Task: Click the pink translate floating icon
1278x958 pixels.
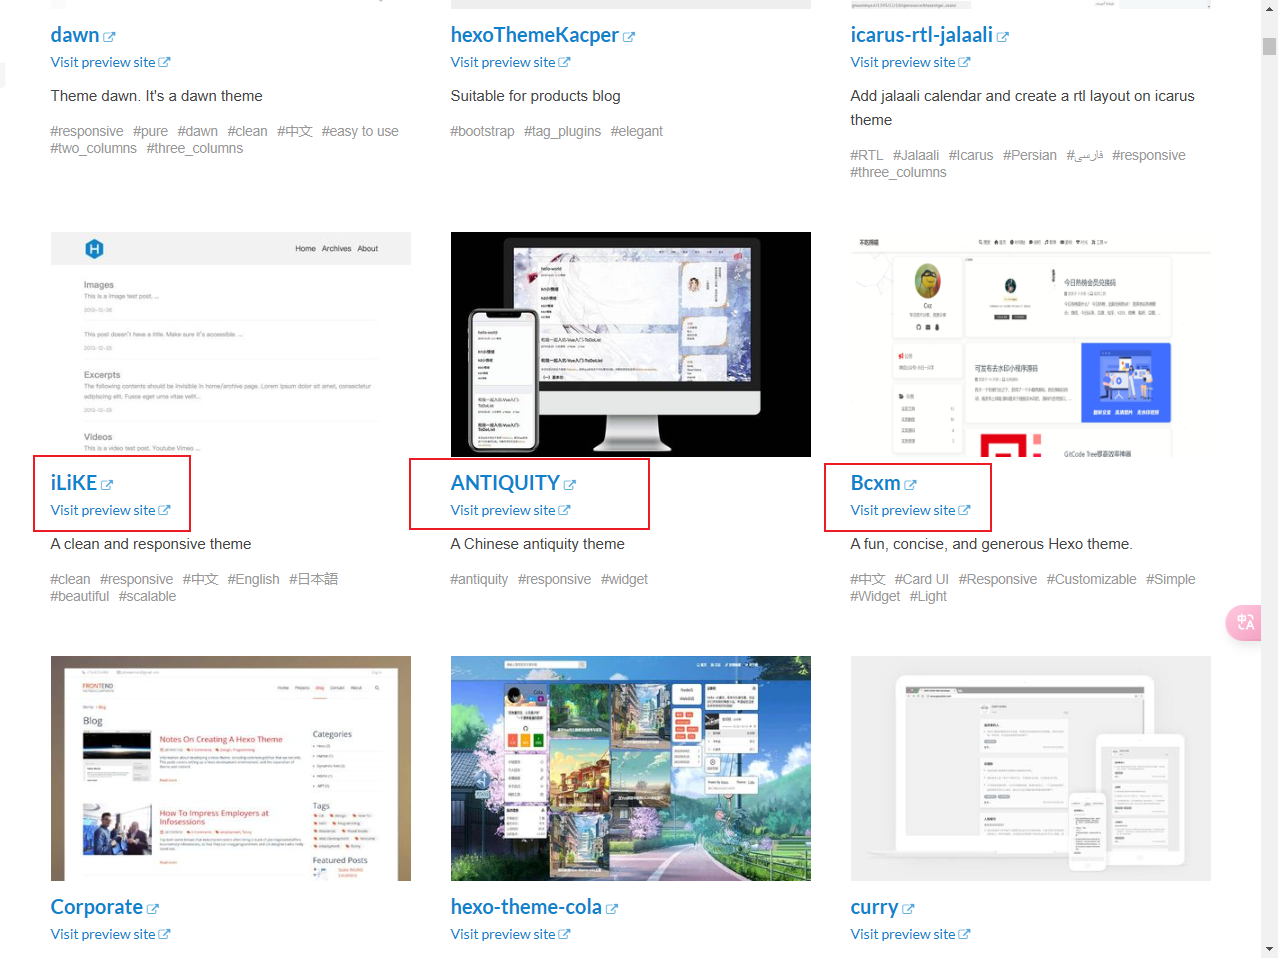Action: click(x=1245, y=622)
